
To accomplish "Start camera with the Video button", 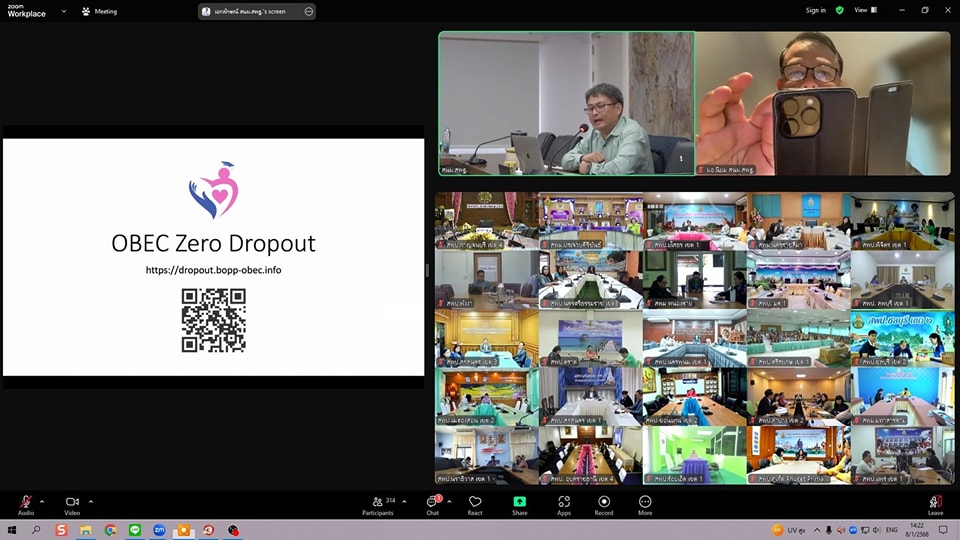I will pyautogui.click(x=72, y=505).
